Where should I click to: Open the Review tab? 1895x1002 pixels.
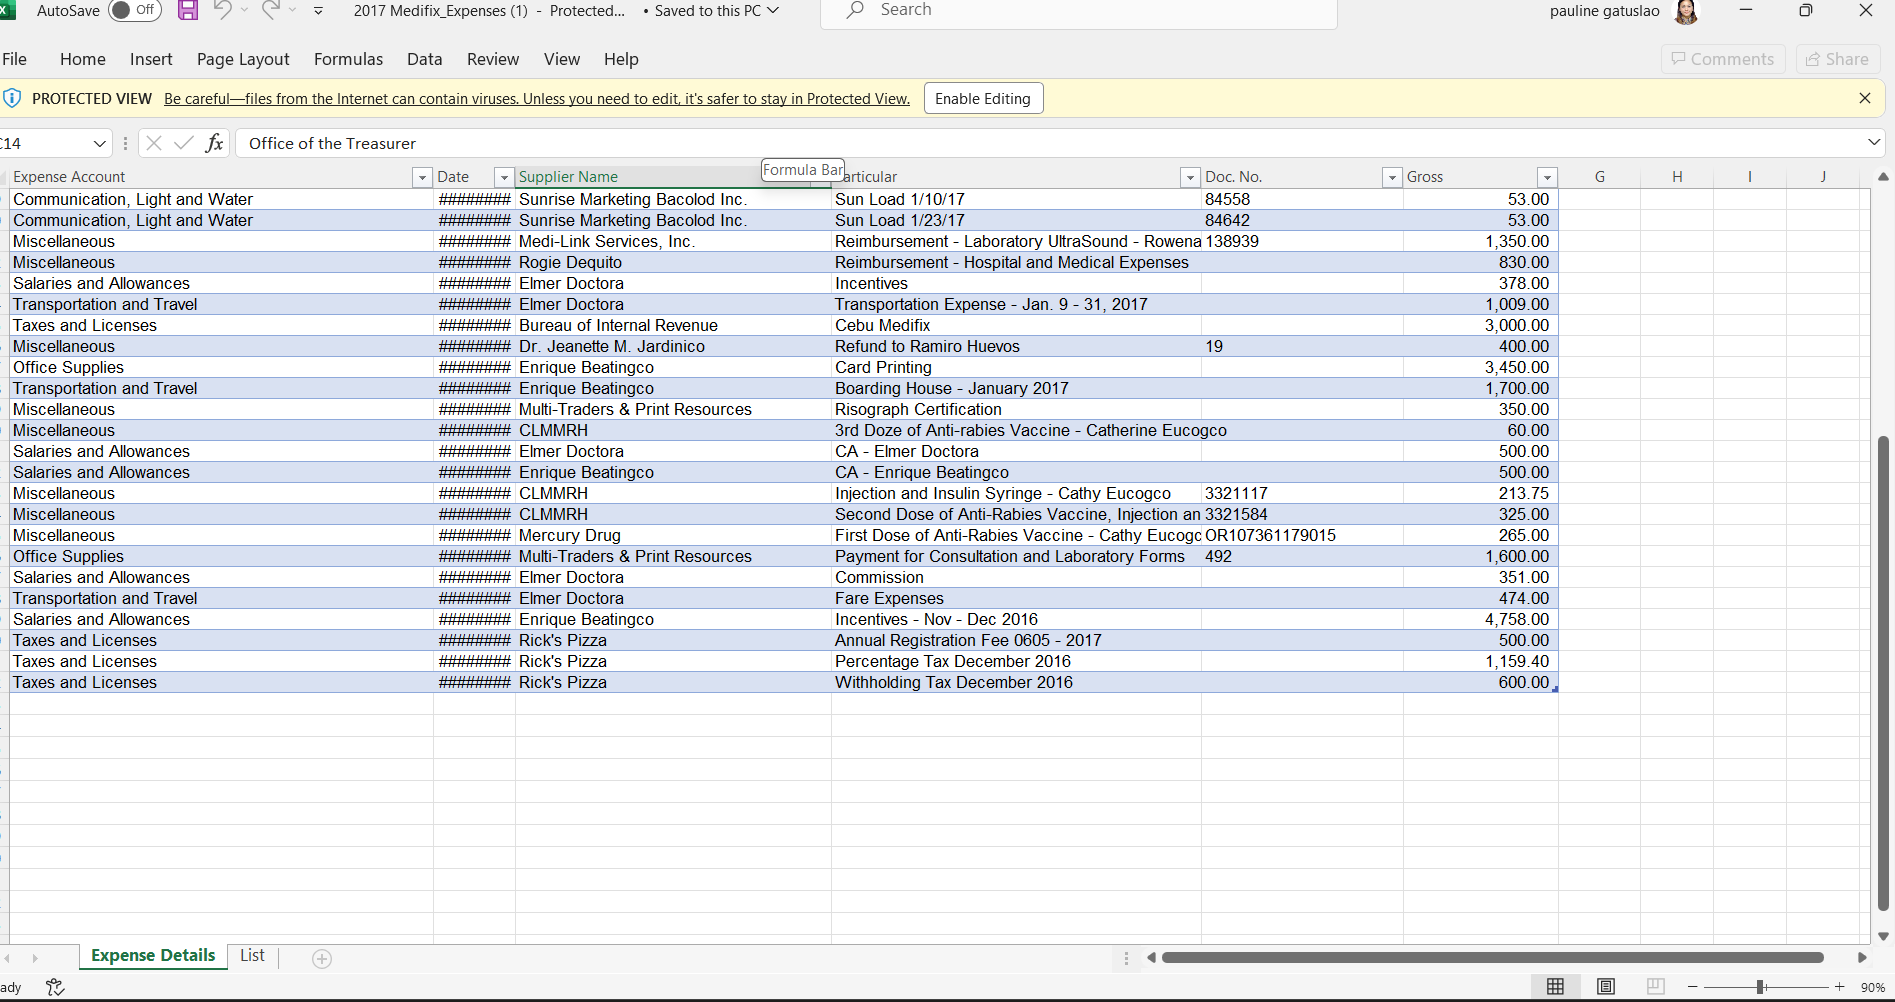pyautogui.click(x=493, y=59)
